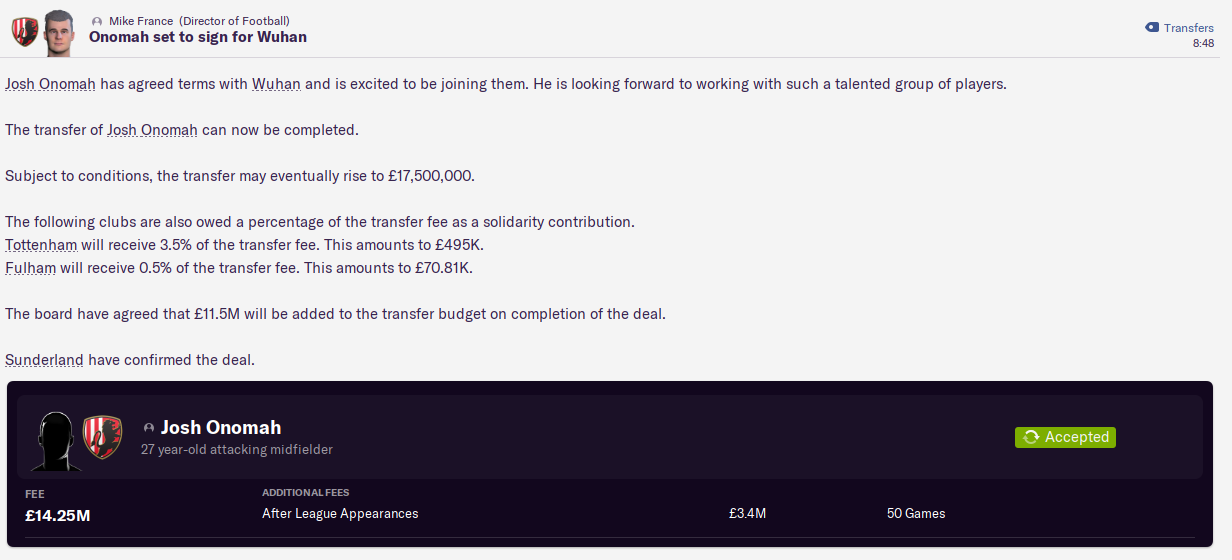
Task: Click the small person icon beside the card's player name
Action: coord(149,428)
